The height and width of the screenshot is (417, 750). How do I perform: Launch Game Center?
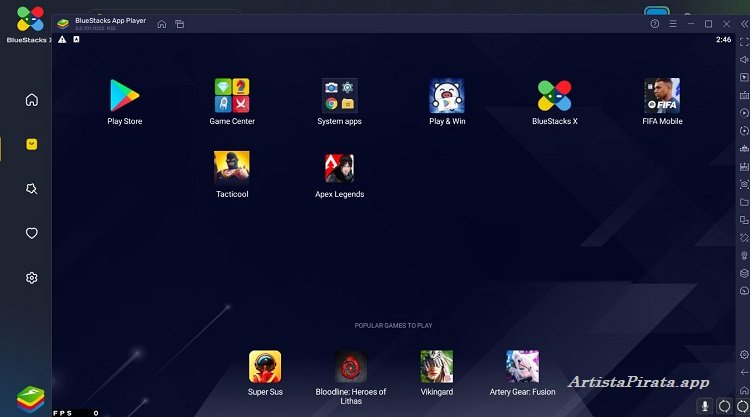click(x=231, y=96)
